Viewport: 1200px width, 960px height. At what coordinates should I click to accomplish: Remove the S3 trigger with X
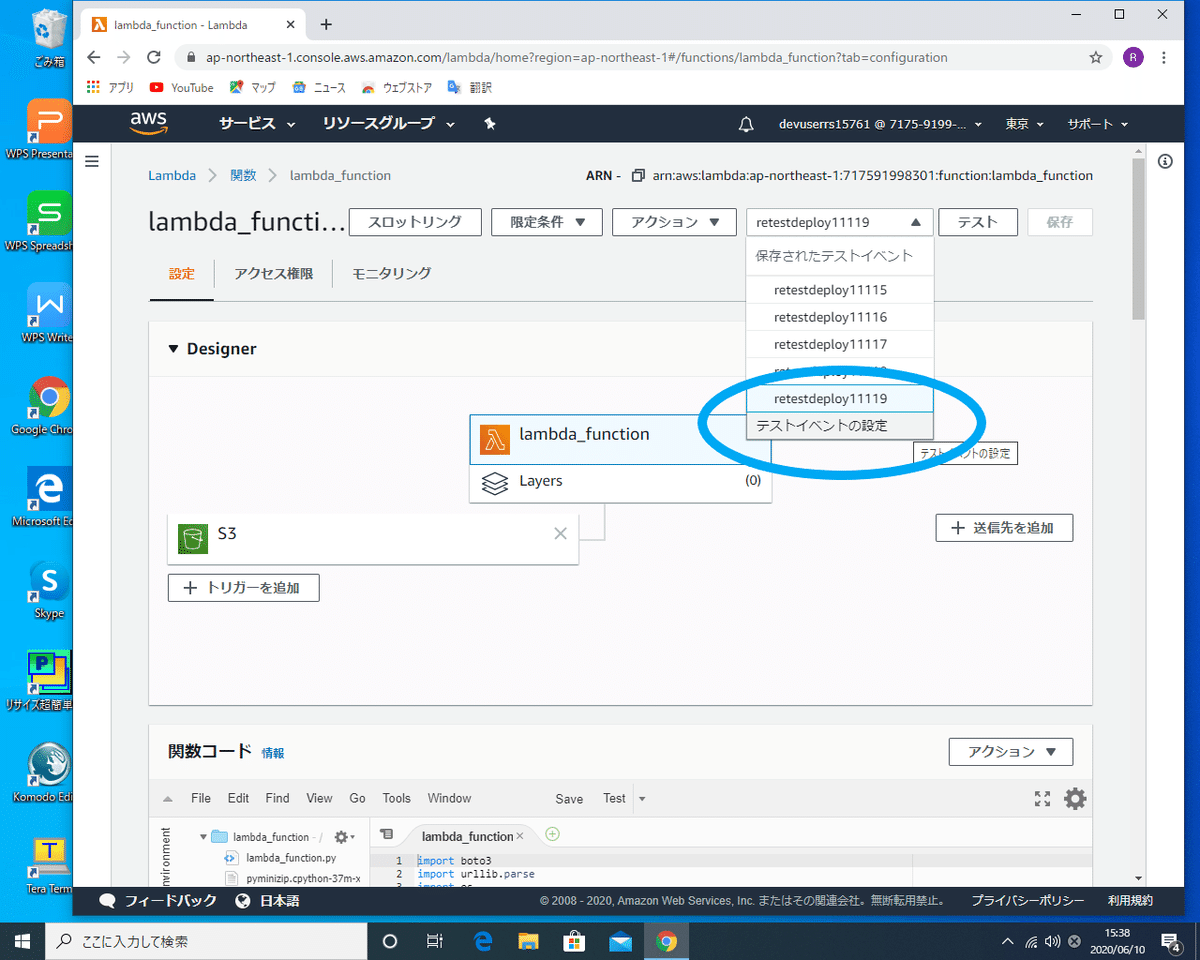(560, 533)
